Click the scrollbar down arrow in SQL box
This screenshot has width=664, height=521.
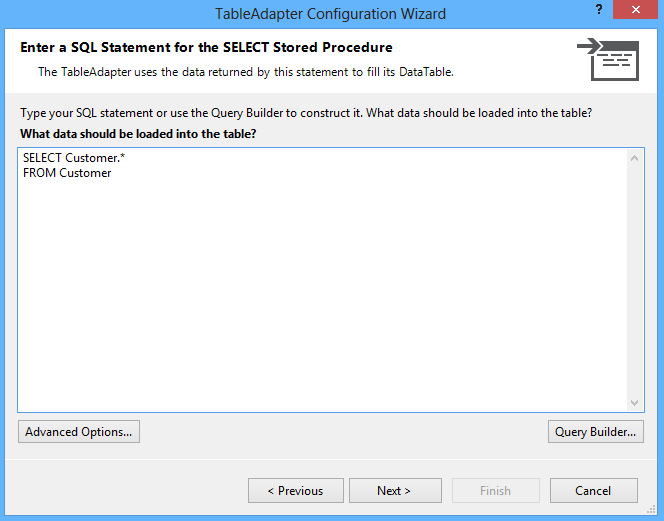(x=634, y=402)
